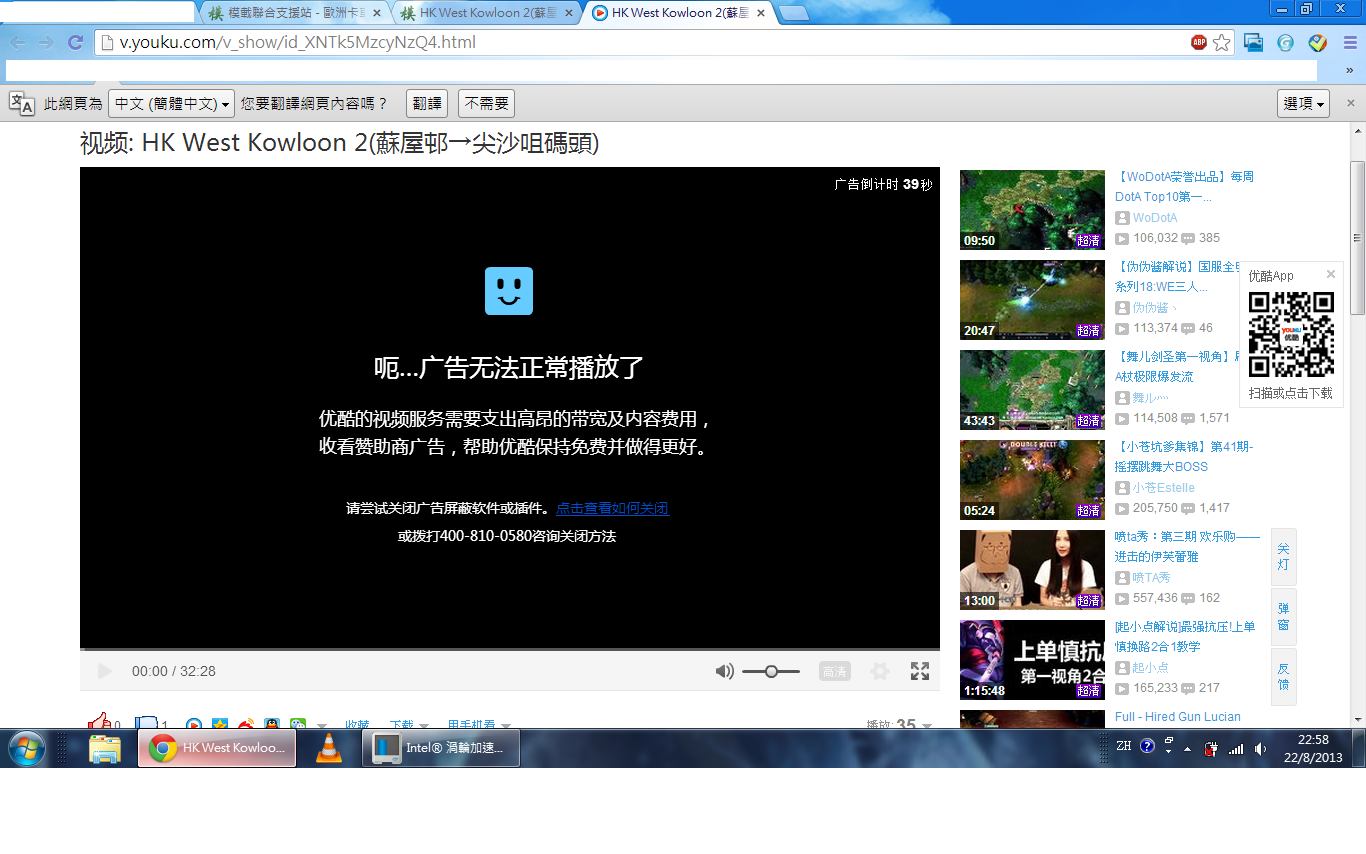Click the 弹窗 pop-out window button
Image resolution: width=1366 pixels, height=854 pixels.
coord(1283,616)
